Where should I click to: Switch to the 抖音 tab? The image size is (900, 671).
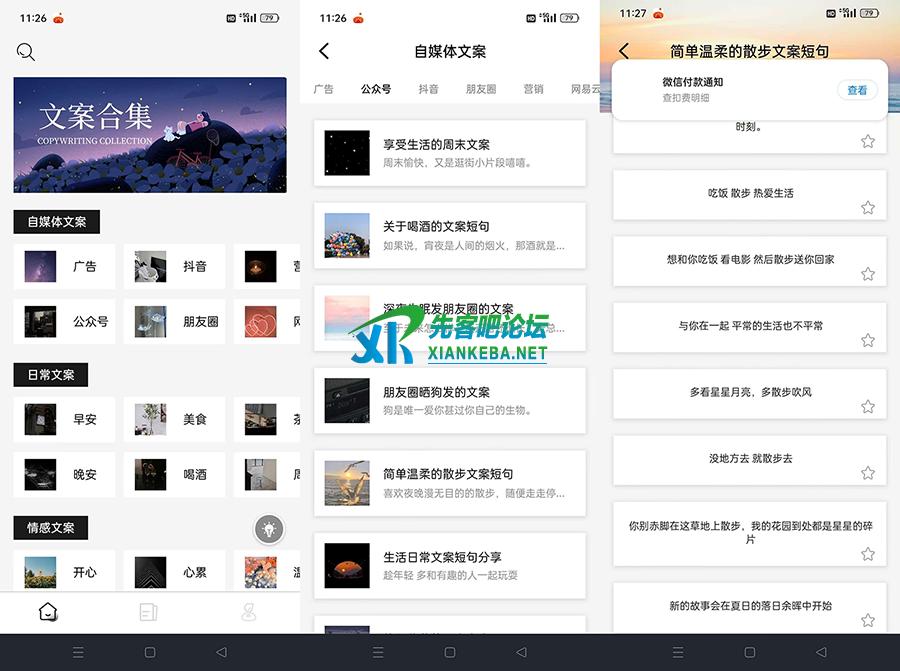[428, 89]
